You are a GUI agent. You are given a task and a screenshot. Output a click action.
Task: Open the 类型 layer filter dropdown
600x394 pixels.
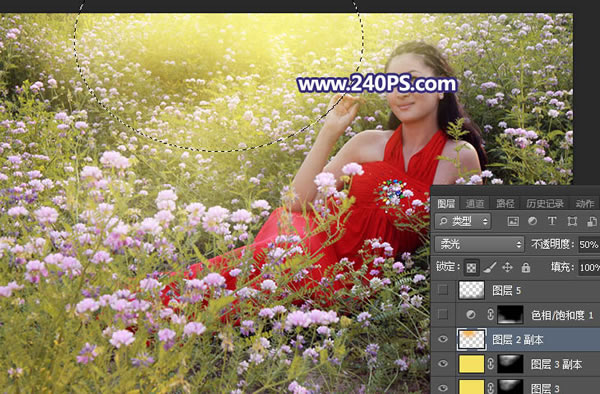pos(463,221)
